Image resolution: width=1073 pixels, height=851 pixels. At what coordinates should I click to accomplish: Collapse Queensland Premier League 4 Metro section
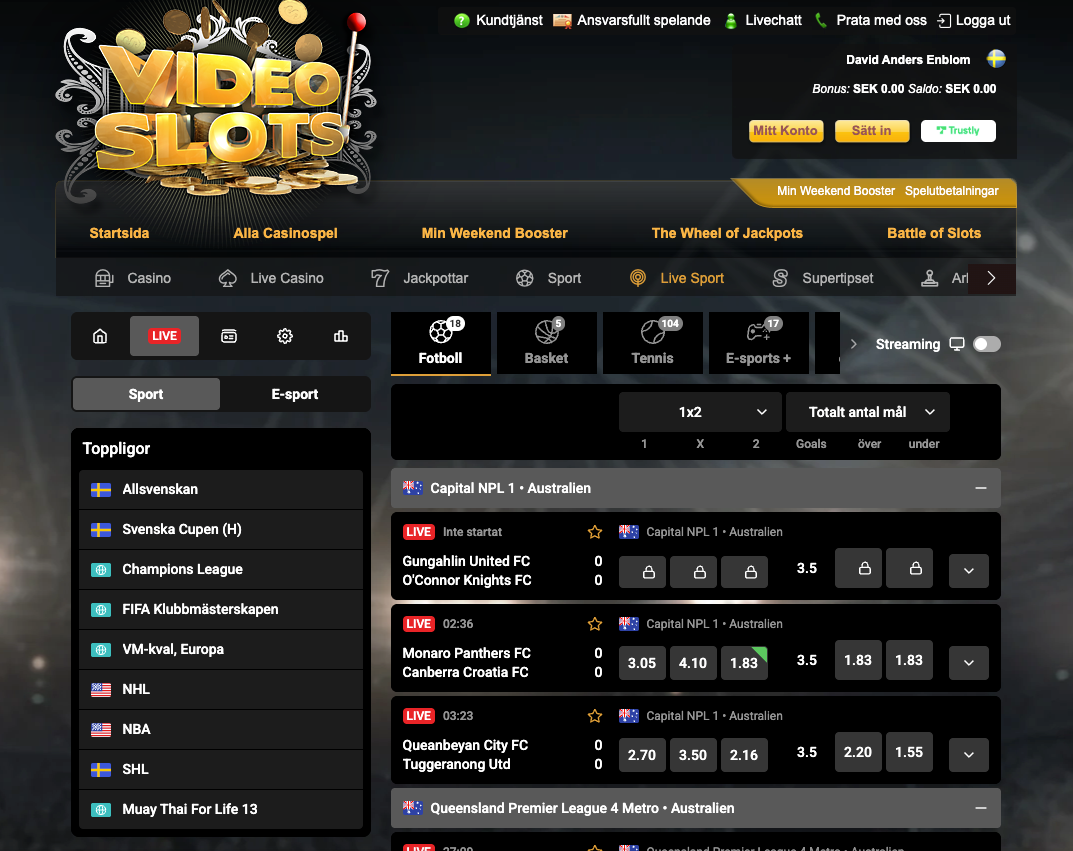point(981,808)
